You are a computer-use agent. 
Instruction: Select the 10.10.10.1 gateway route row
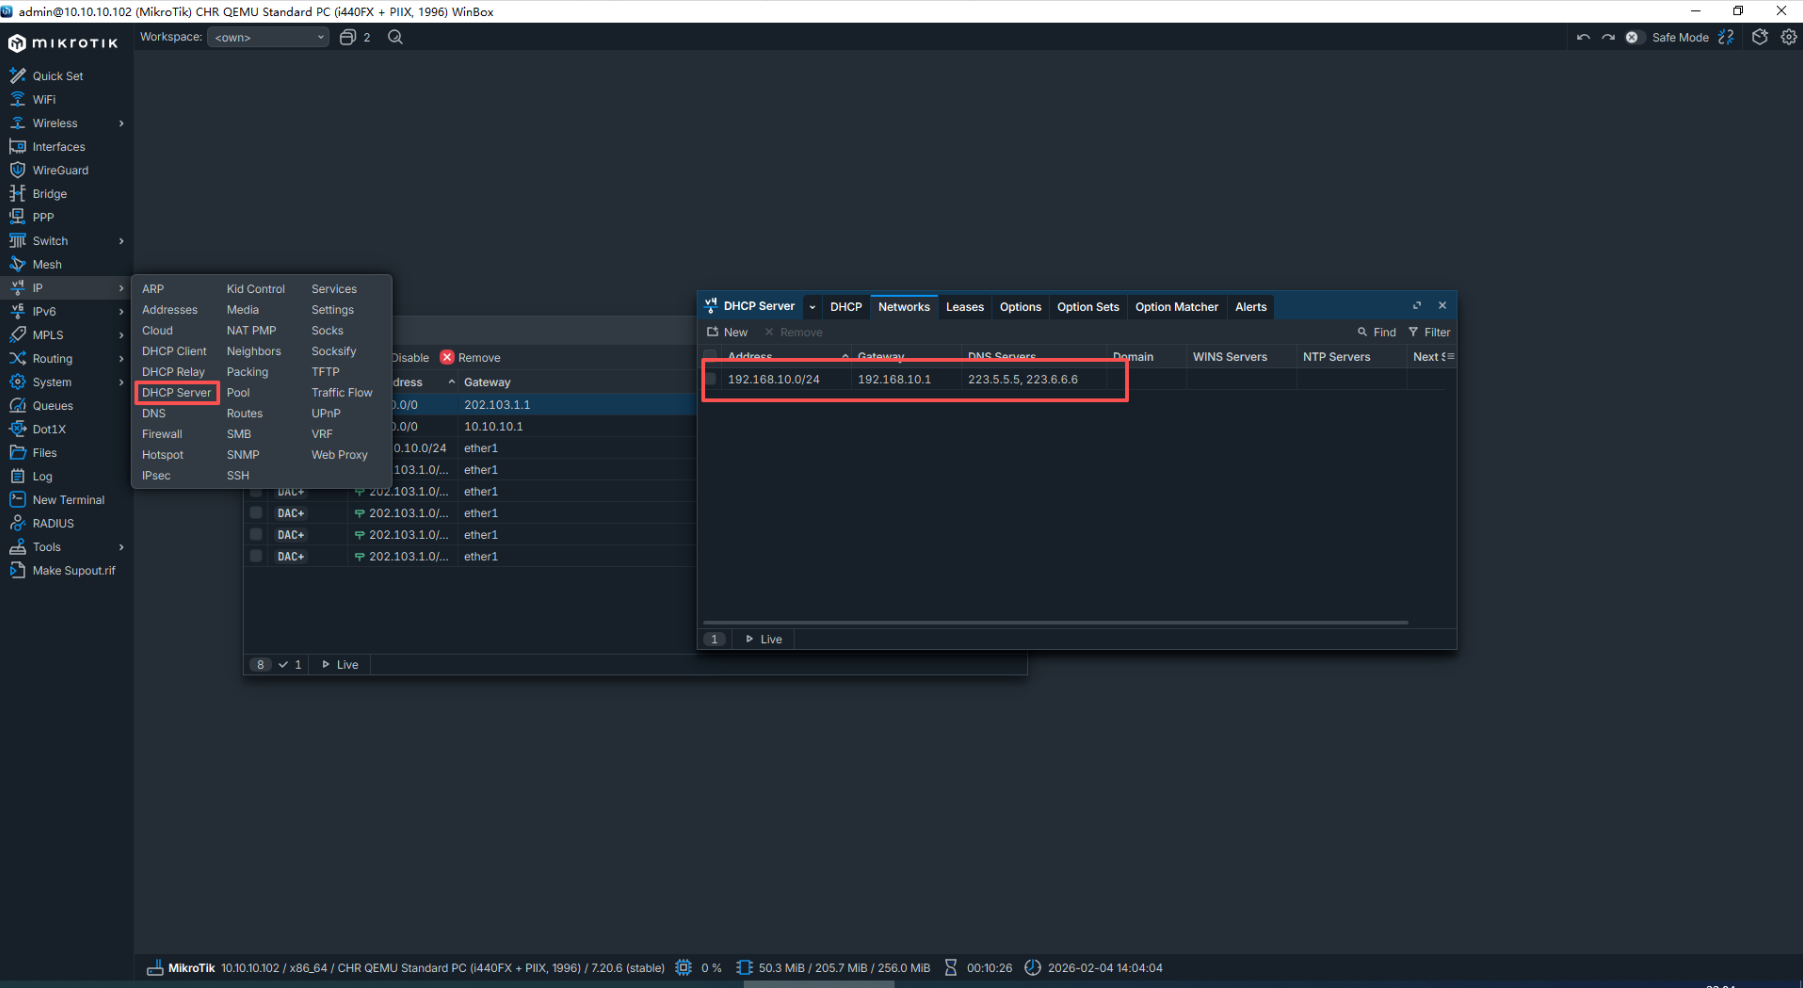[493, 426]
